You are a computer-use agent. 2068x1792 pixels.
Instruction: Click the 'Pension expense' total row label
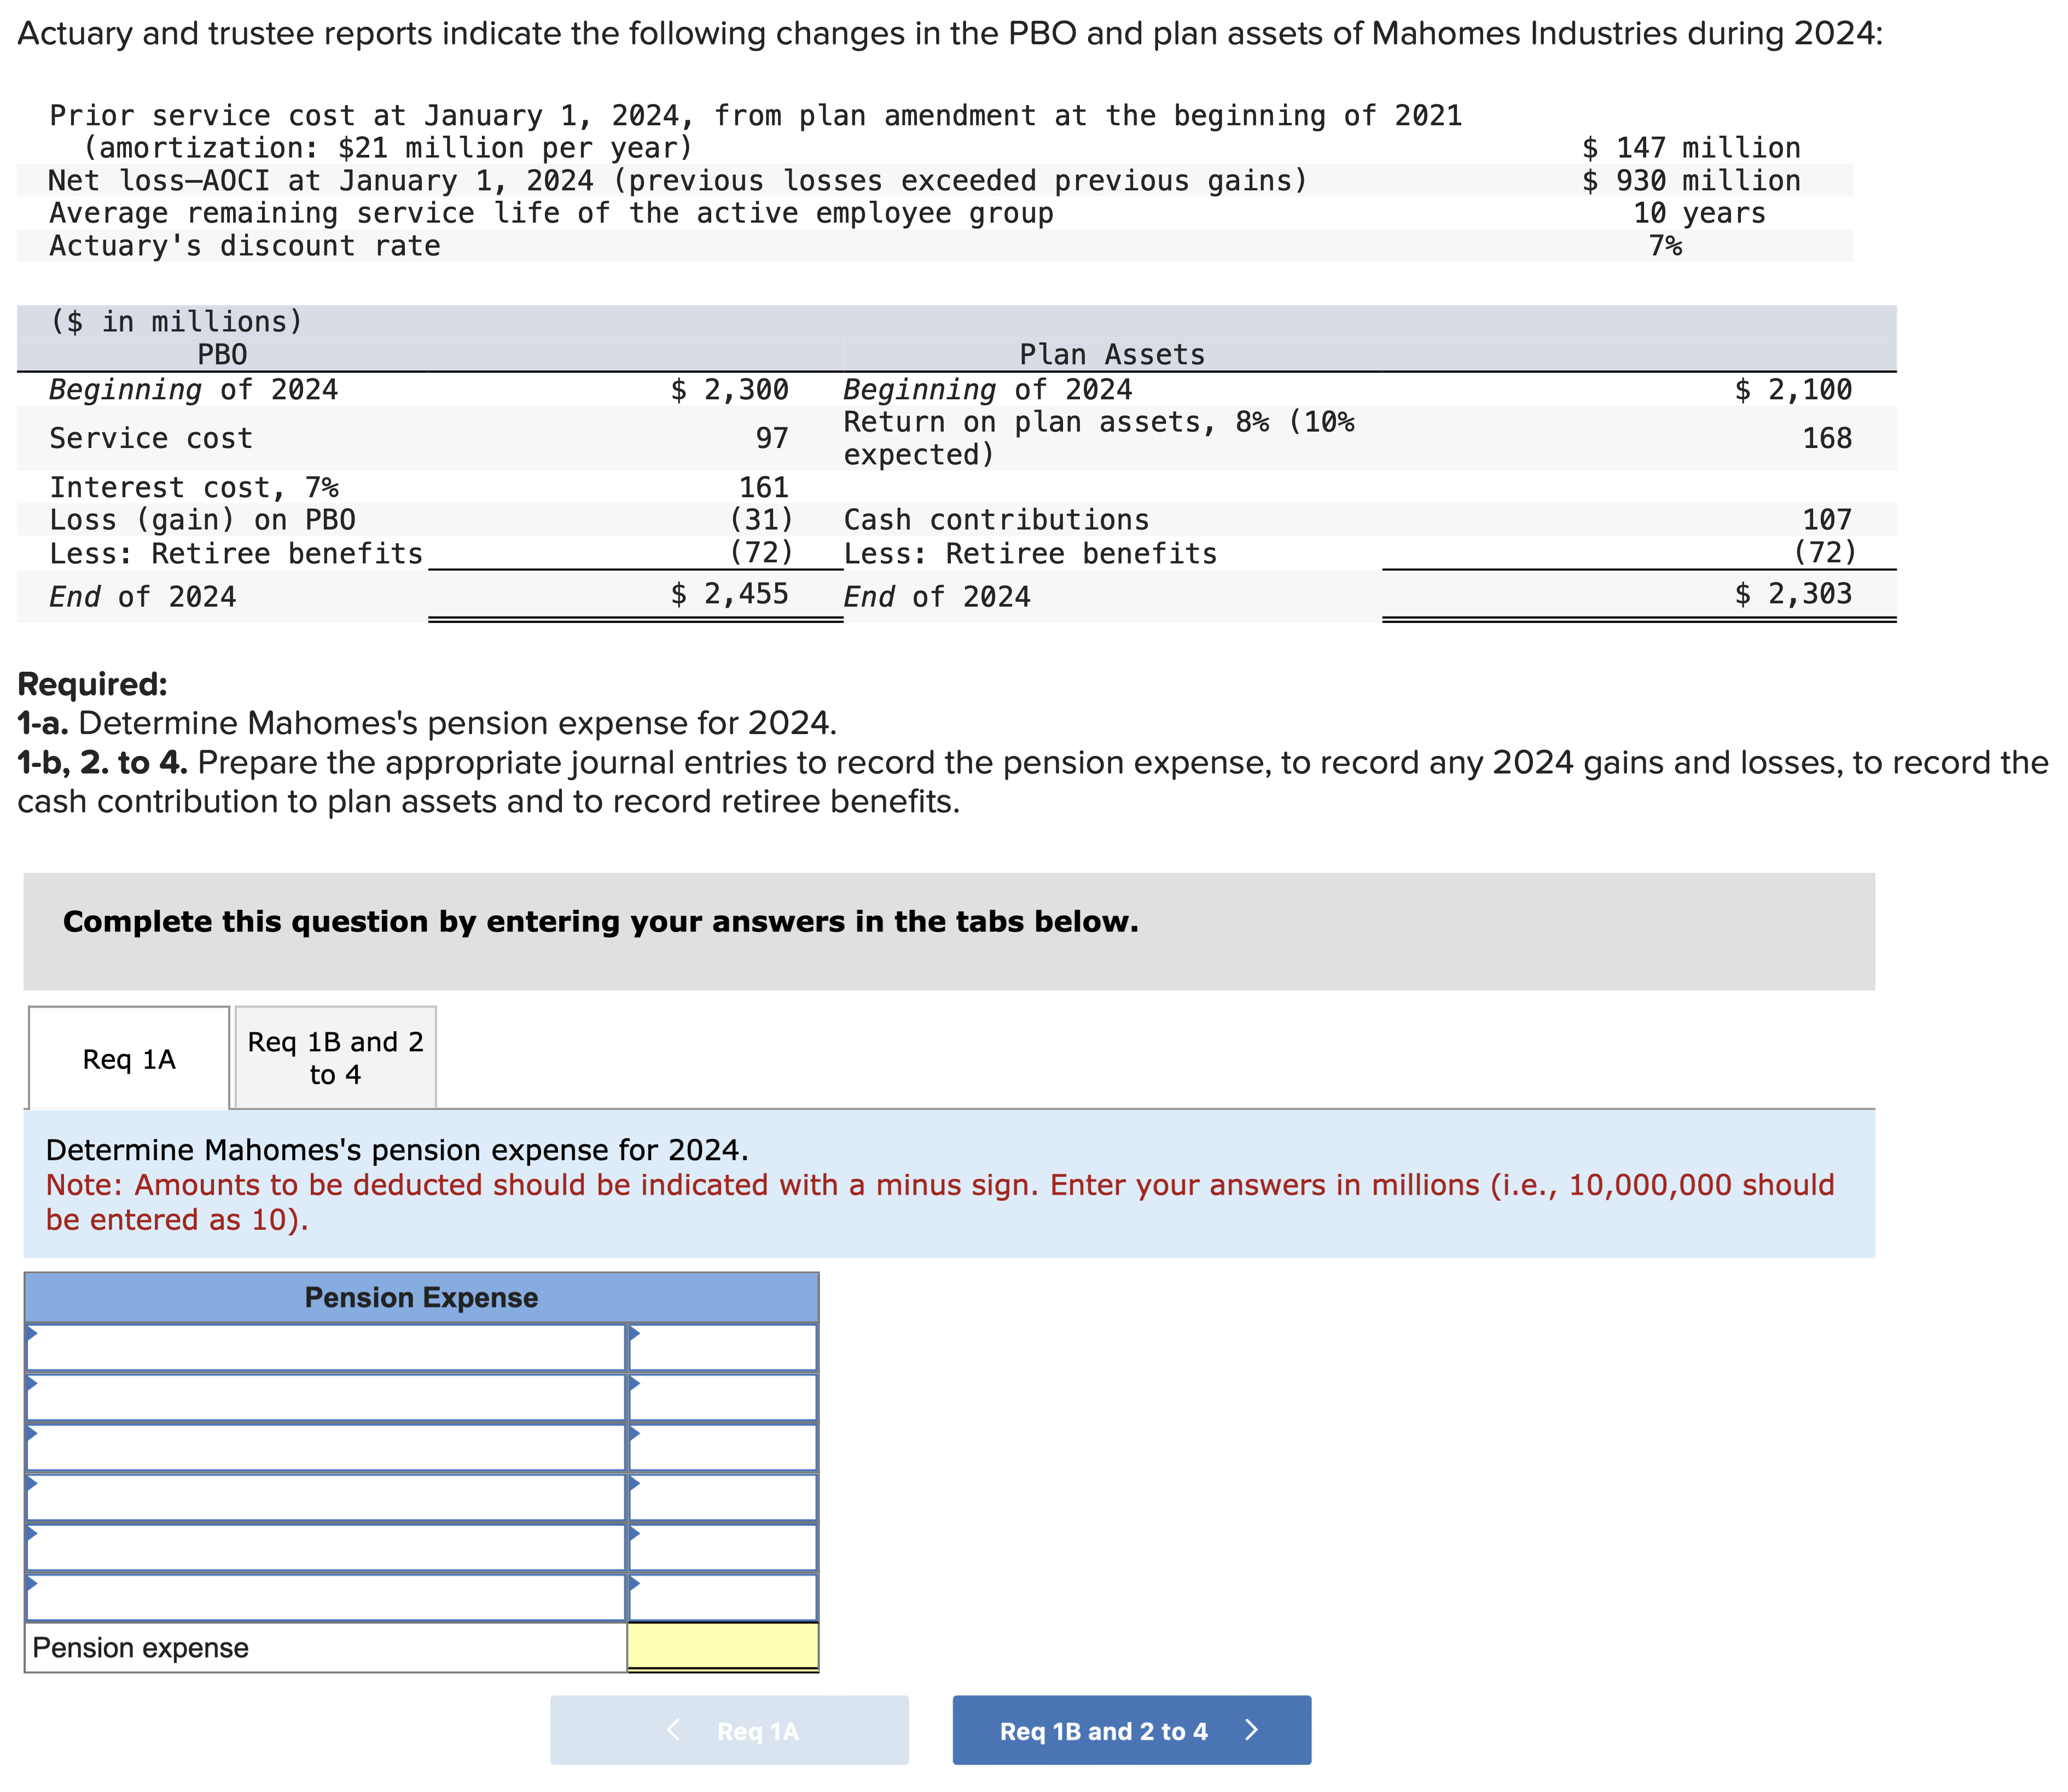click(141, 1647)
